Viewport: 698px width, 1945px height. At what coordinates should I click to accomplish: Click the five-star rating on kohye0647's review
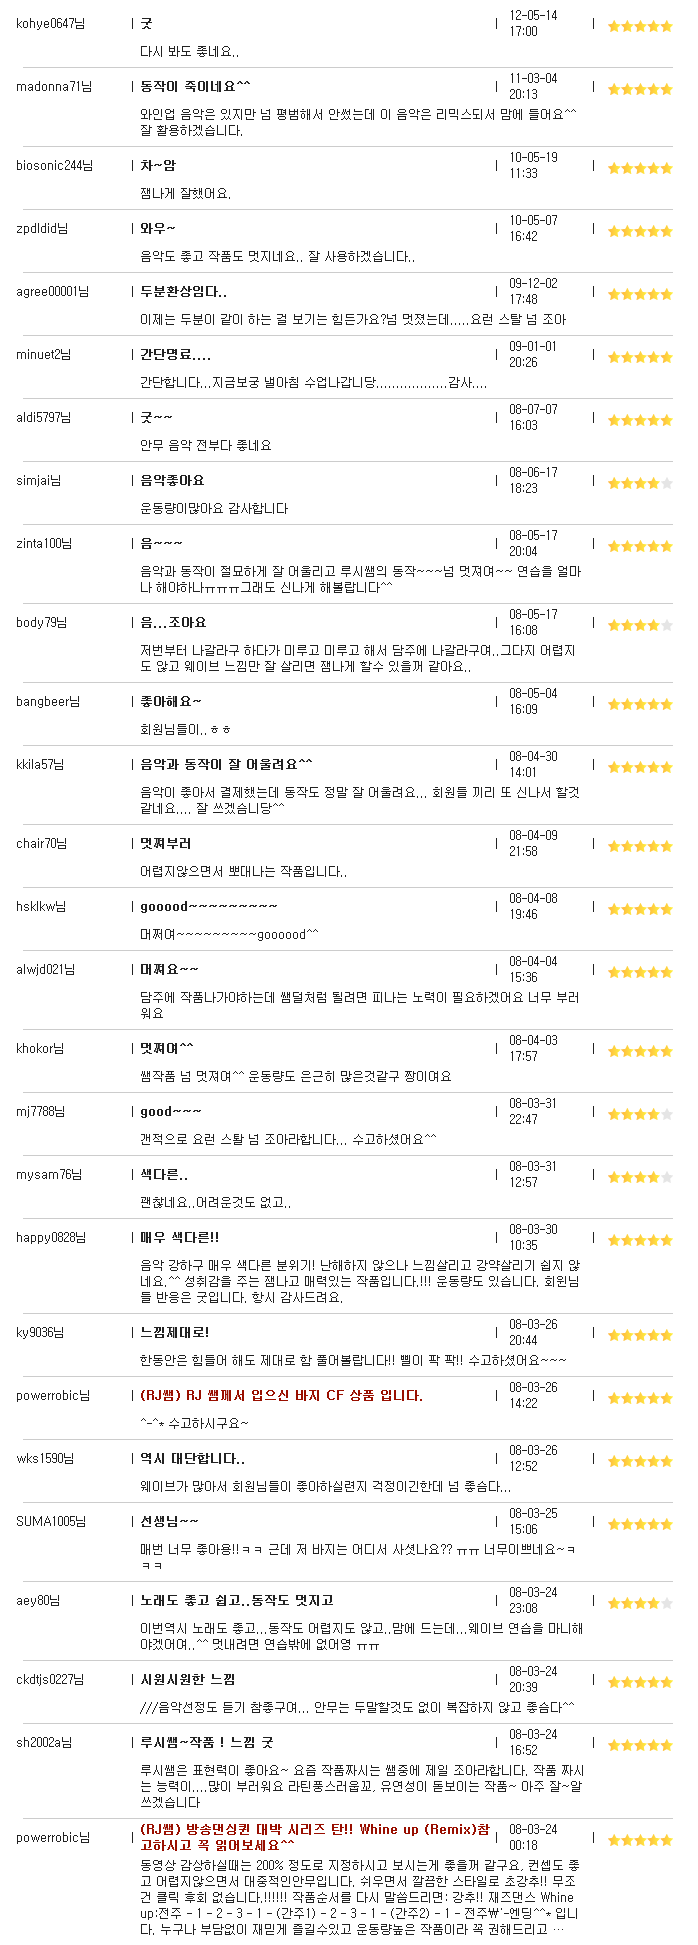[x=640, y=27]
